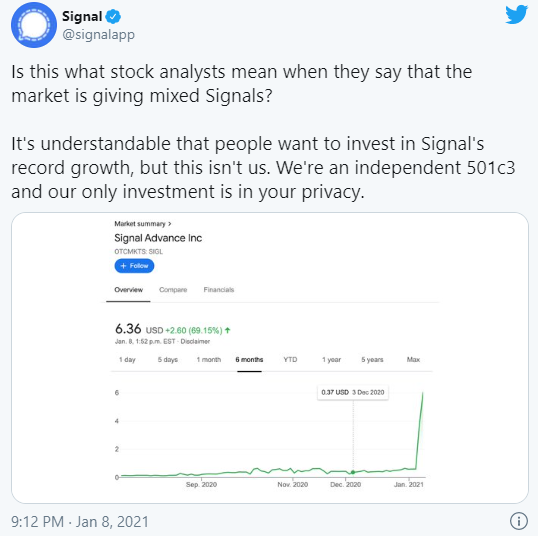Select the 5 days range
This screenshot has width=538, height=536.
[x=168, y=360]
